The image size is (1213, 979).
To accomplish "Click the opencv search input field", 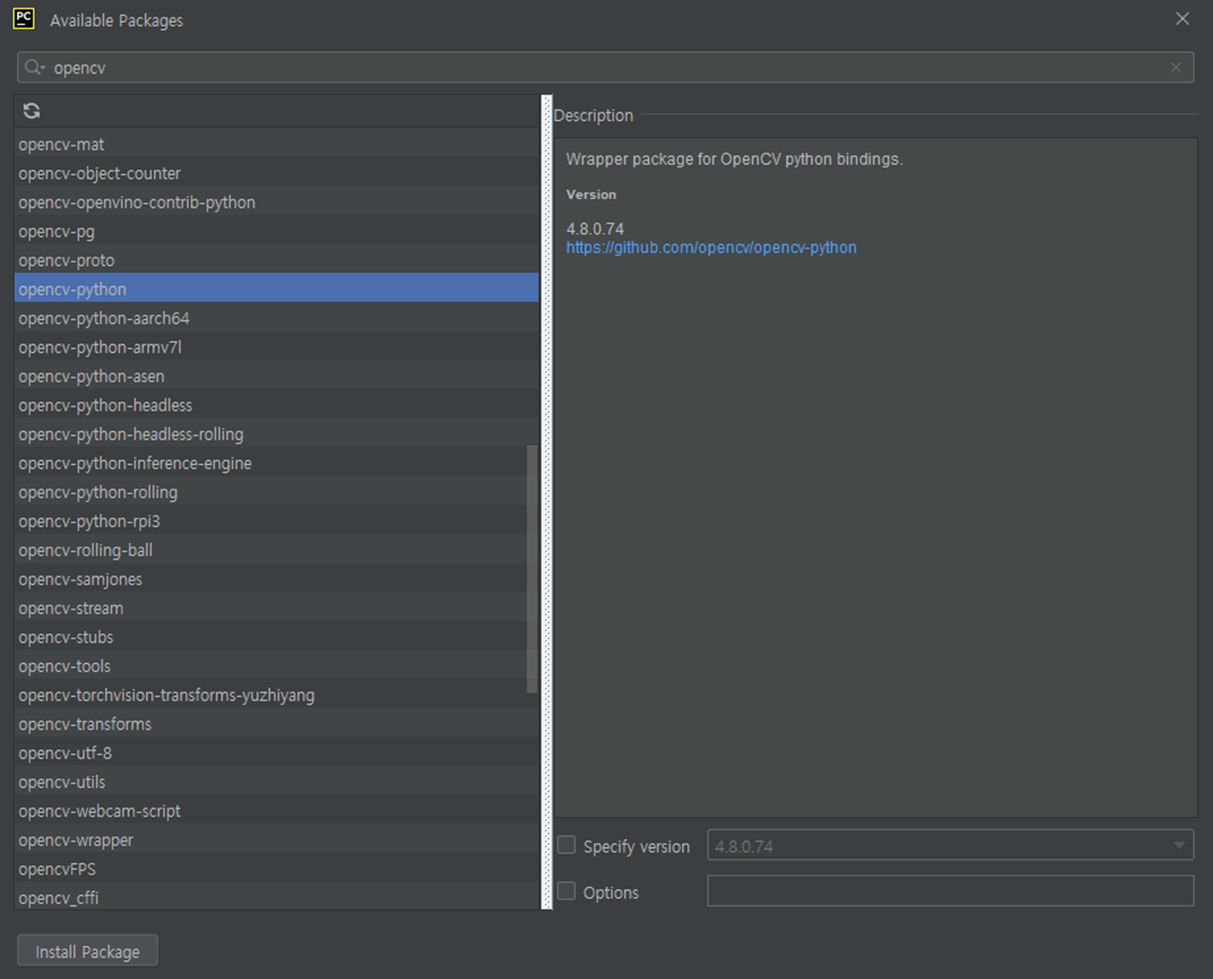I will click(605, 67).
